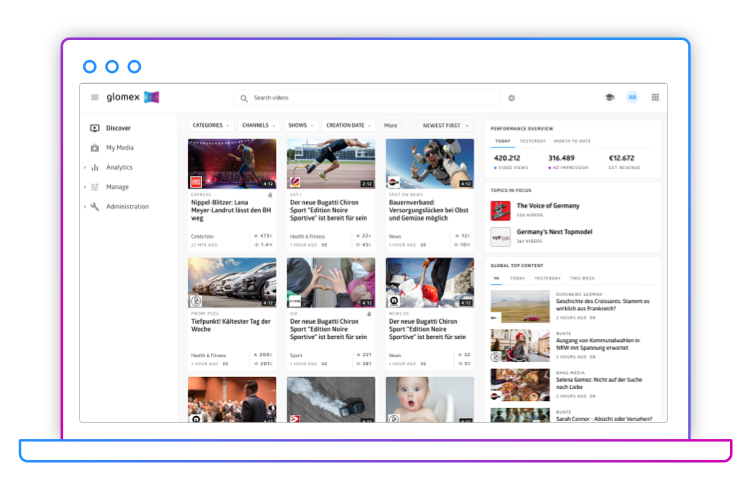Change the Newest First sort order
This screenshot has height=500, width=750.
tap(445, 126)
